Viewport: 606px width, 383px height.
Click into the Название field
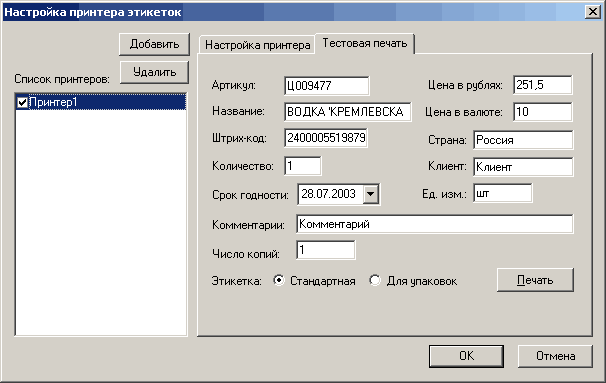click(x=347, y=112)
